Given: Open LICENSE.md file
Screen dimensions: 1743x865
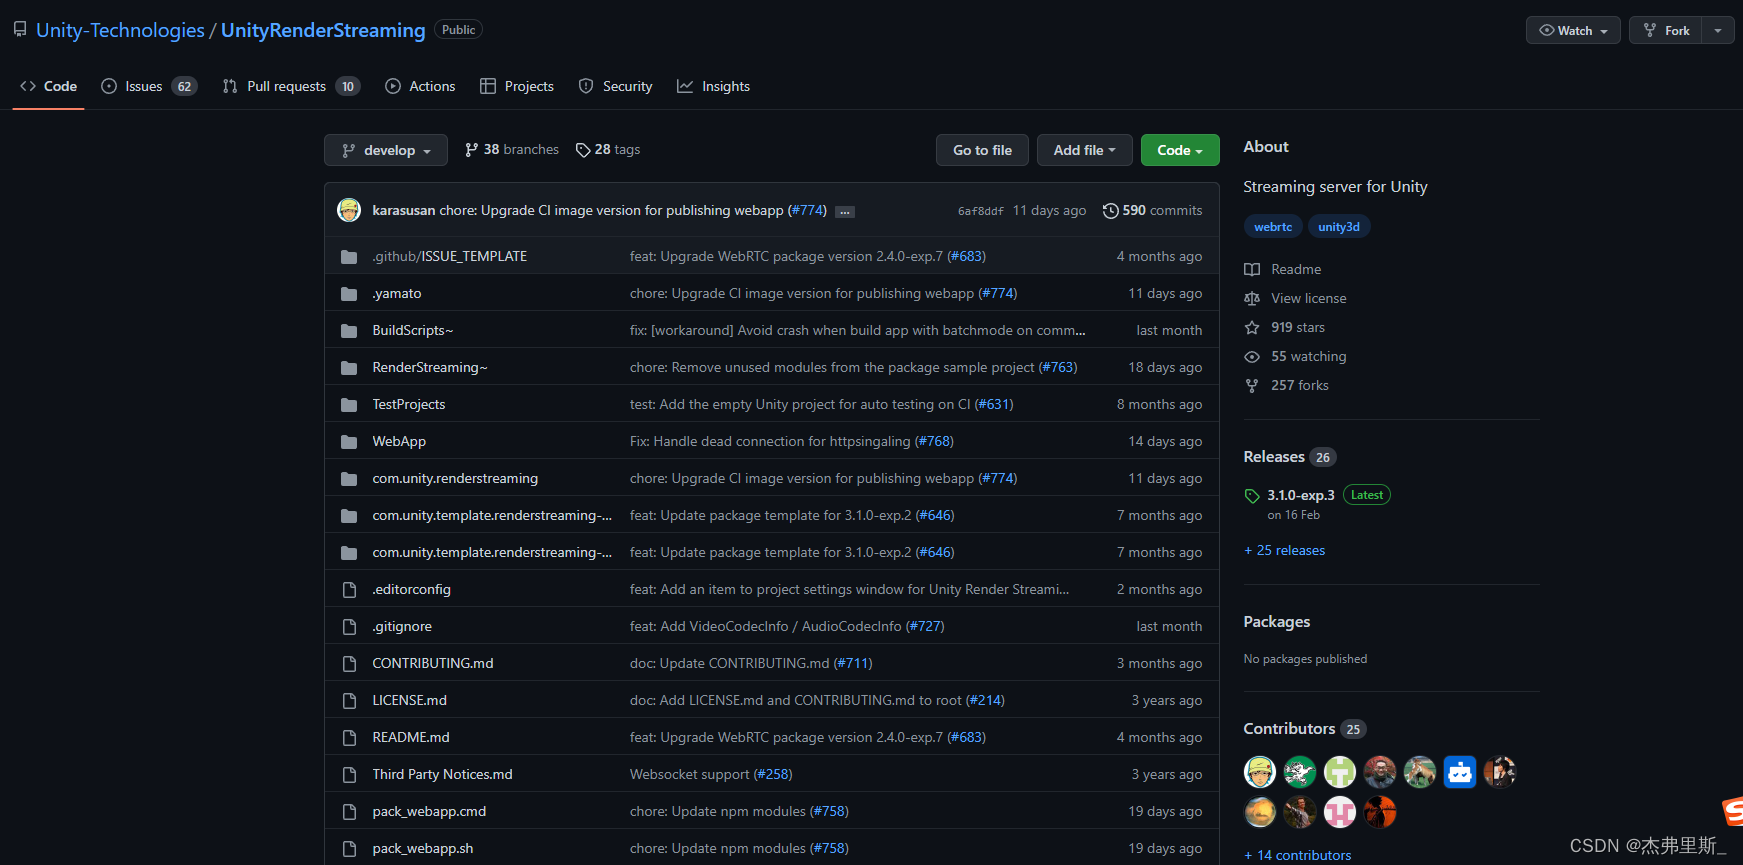Looking at the screenshot, I should tap(409, 700).
